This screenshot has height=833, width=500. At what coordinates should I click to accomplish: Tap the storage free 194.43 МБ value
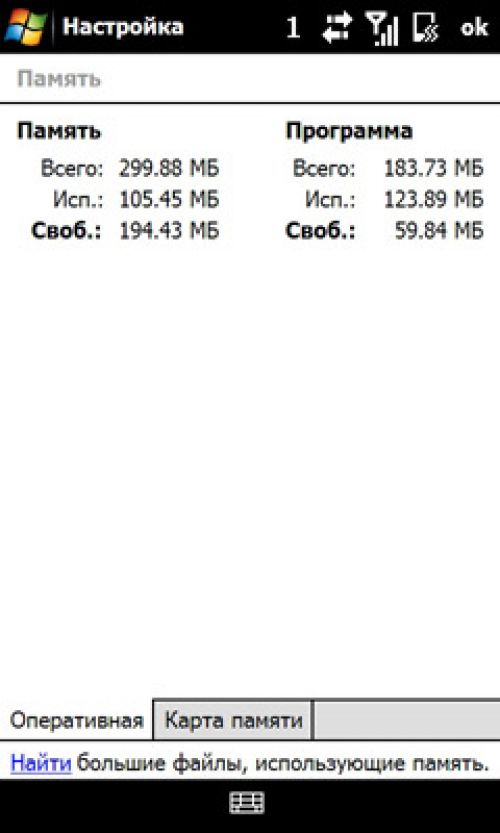pos(168,231)
